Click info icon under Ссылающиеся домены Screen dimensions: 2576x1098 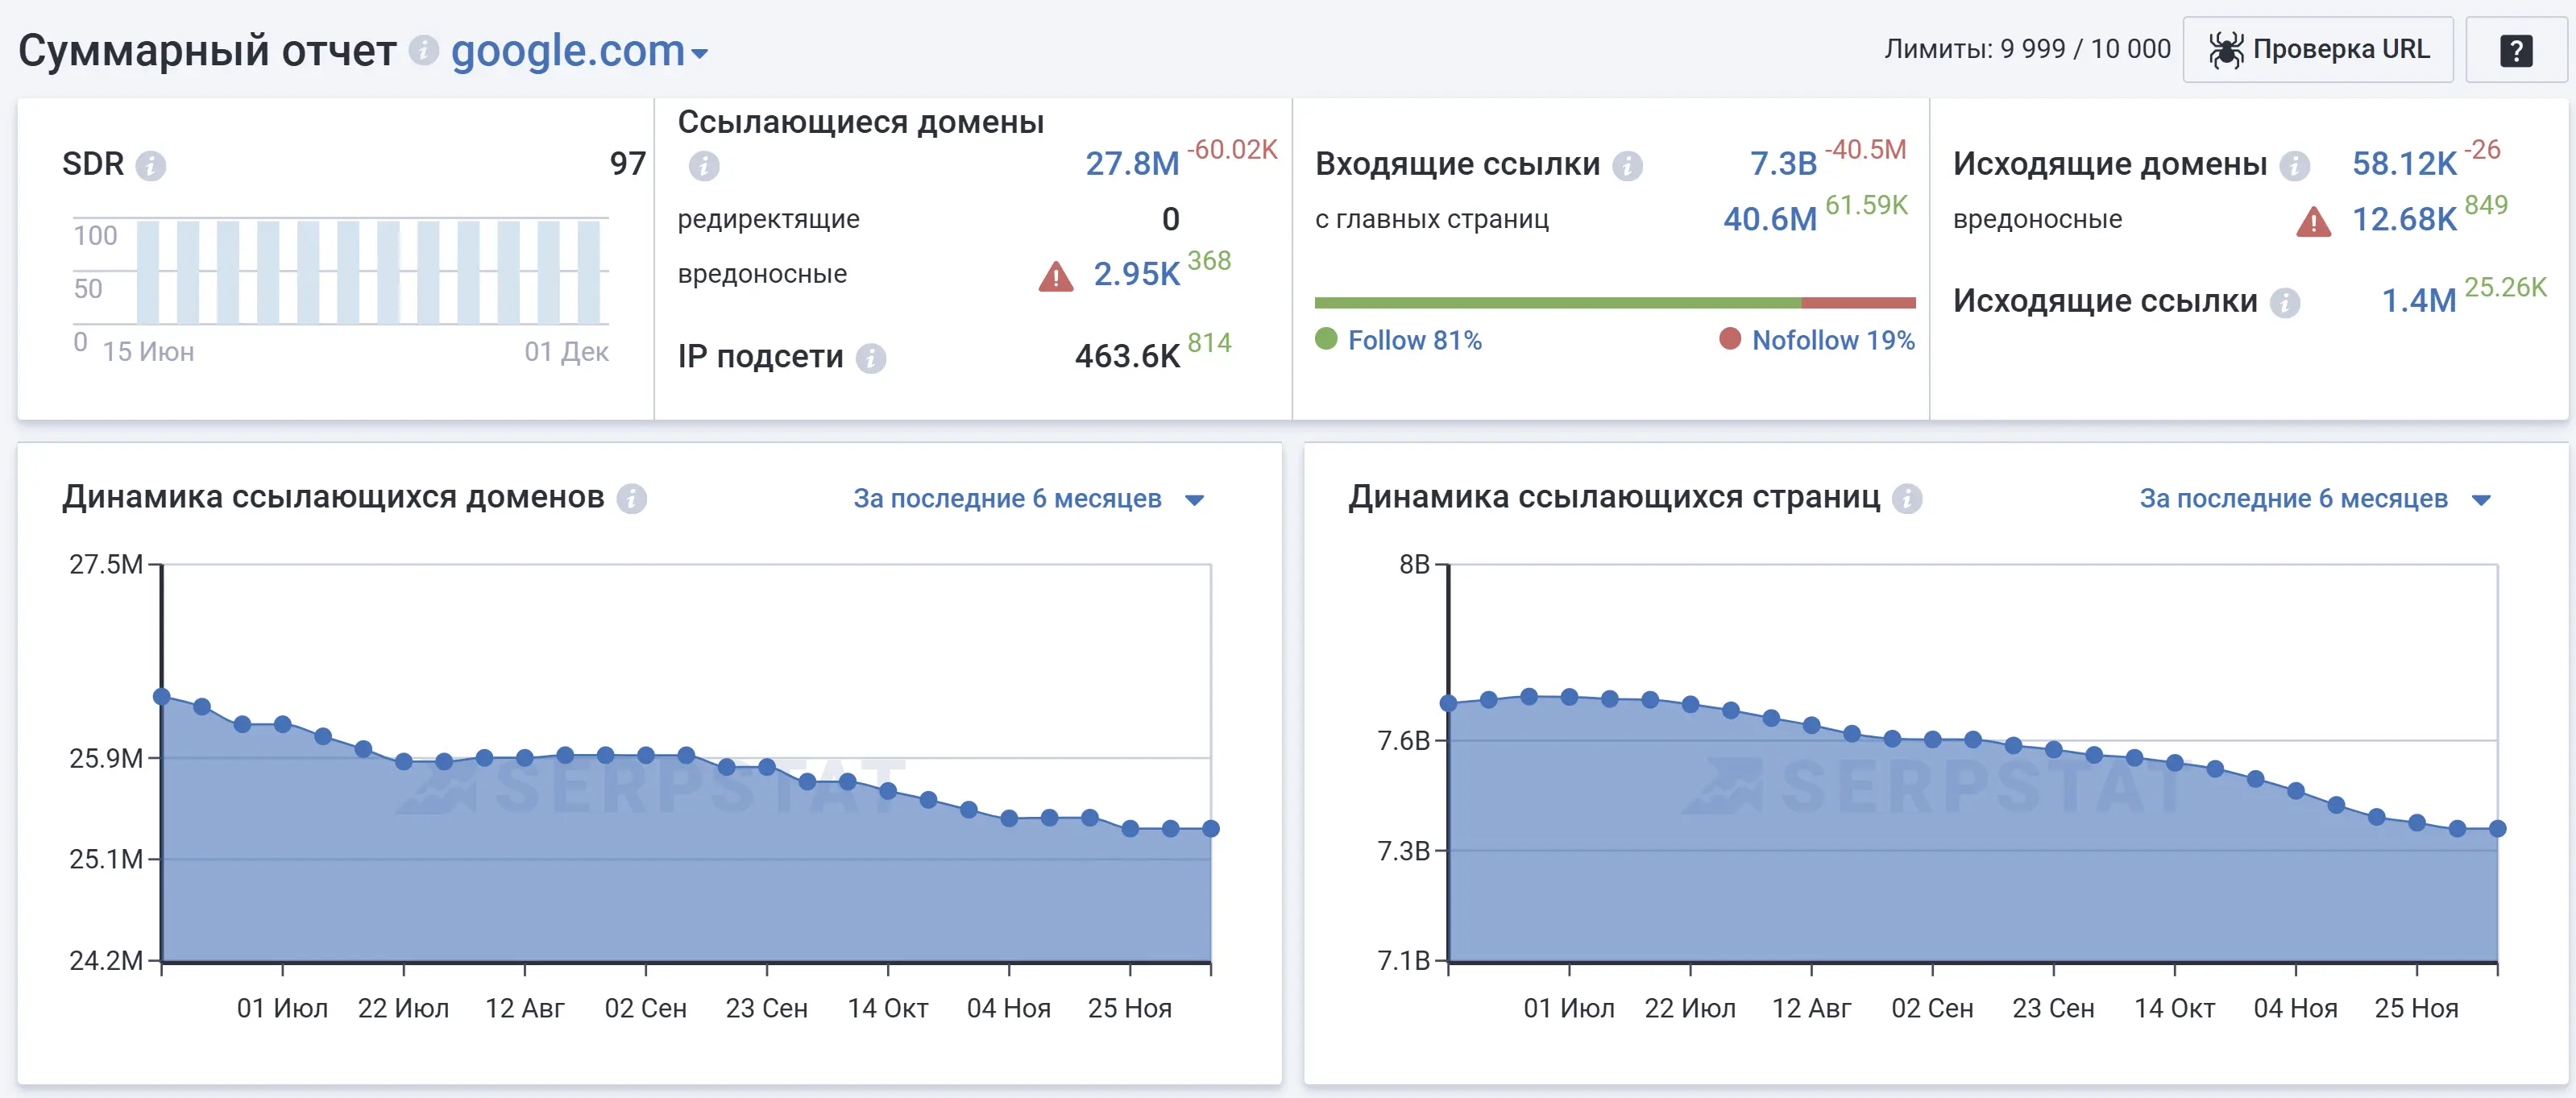tap(704, 165)
